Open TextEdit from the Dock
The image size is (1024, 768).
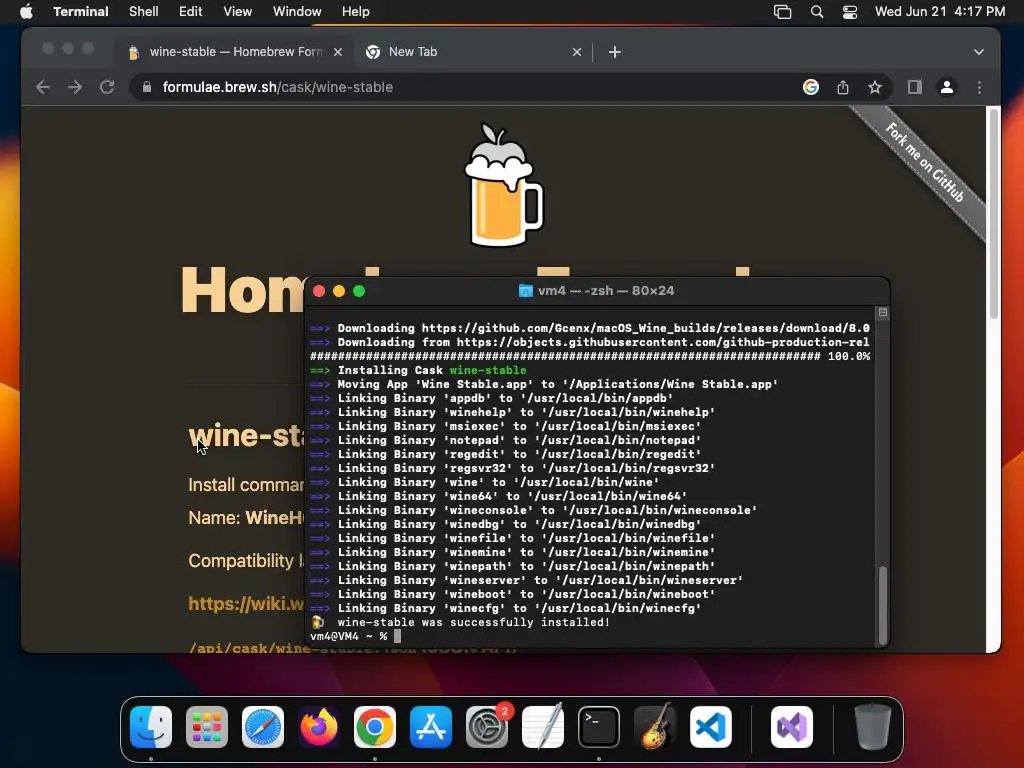[x=543, y=727]
